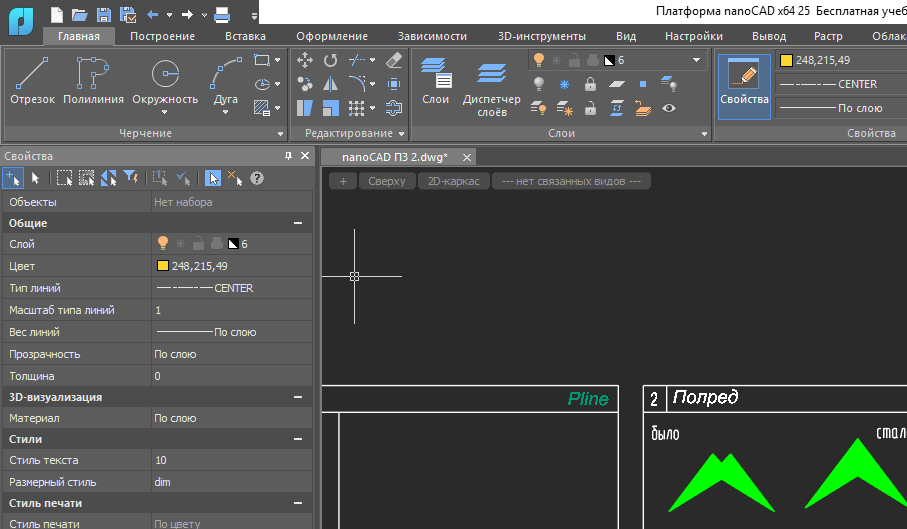This screenshot has height=529, width=907.
Task: Click нет связанных видов button
Action: click(571, 181)
